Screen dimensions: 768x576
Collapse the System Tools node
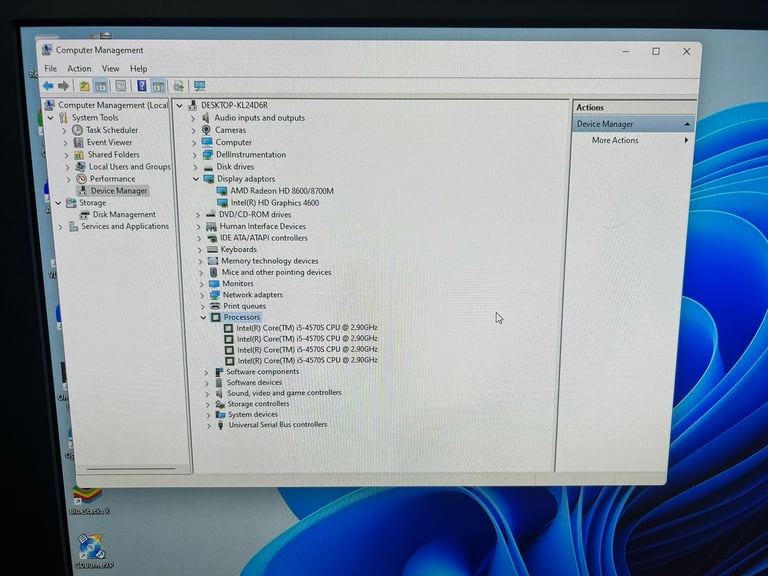[x=50, y=118]
